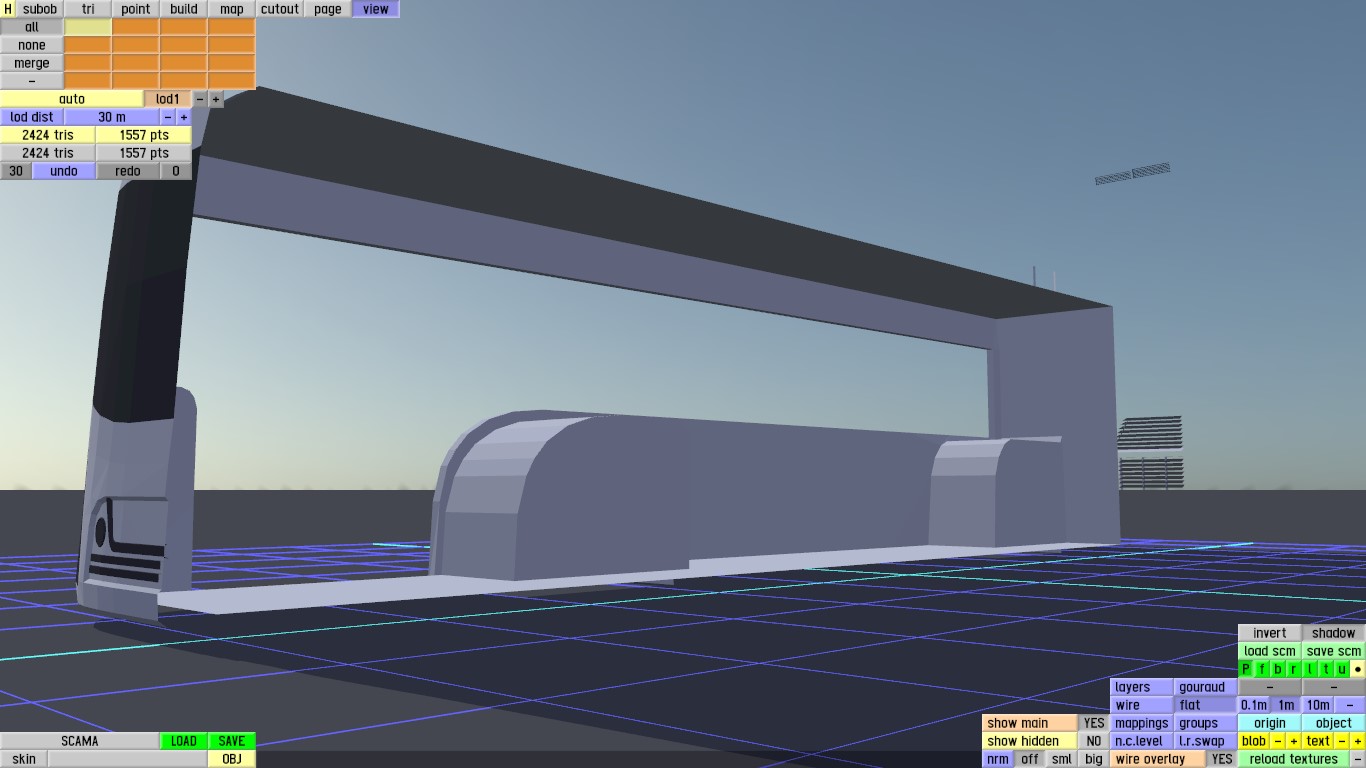This screenshot has height=768, width=1366.
Task: Click the H button in the top bar
Action: point(8,9)
